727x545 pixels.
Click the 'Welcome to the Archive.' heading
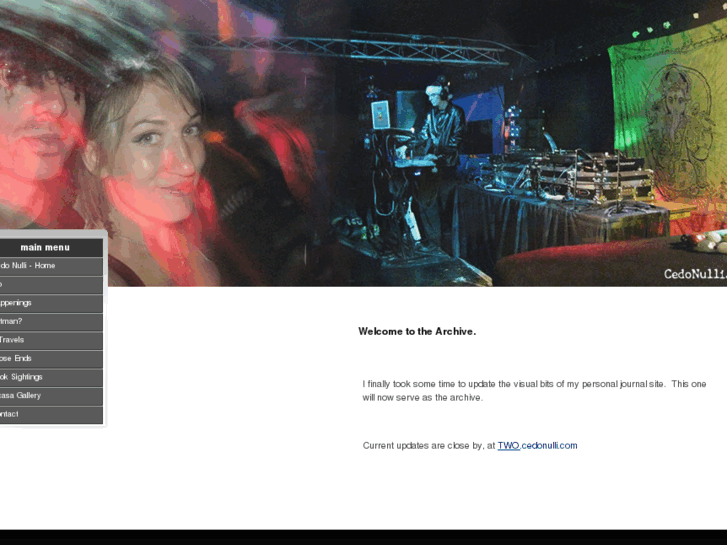tap(417, 331)
